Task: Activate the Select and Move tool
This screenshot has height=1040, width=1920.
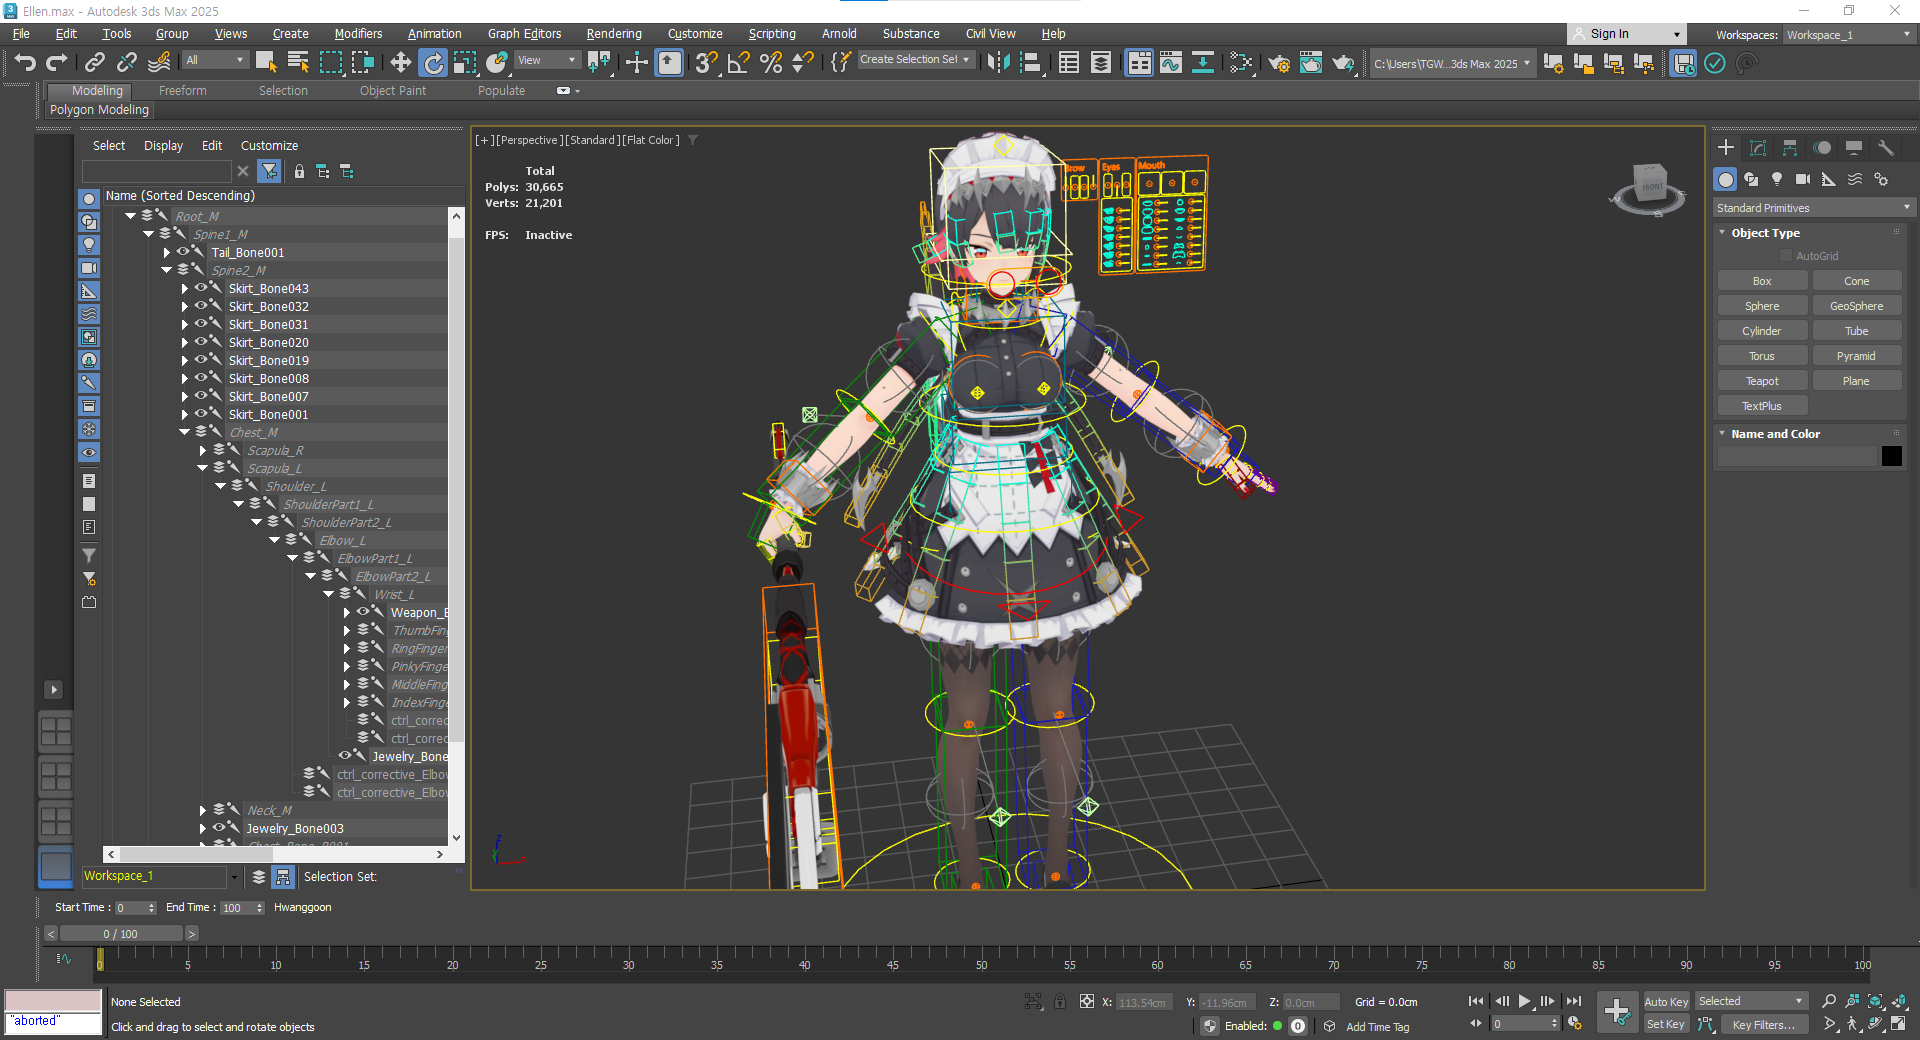Action: coord(400,63)
